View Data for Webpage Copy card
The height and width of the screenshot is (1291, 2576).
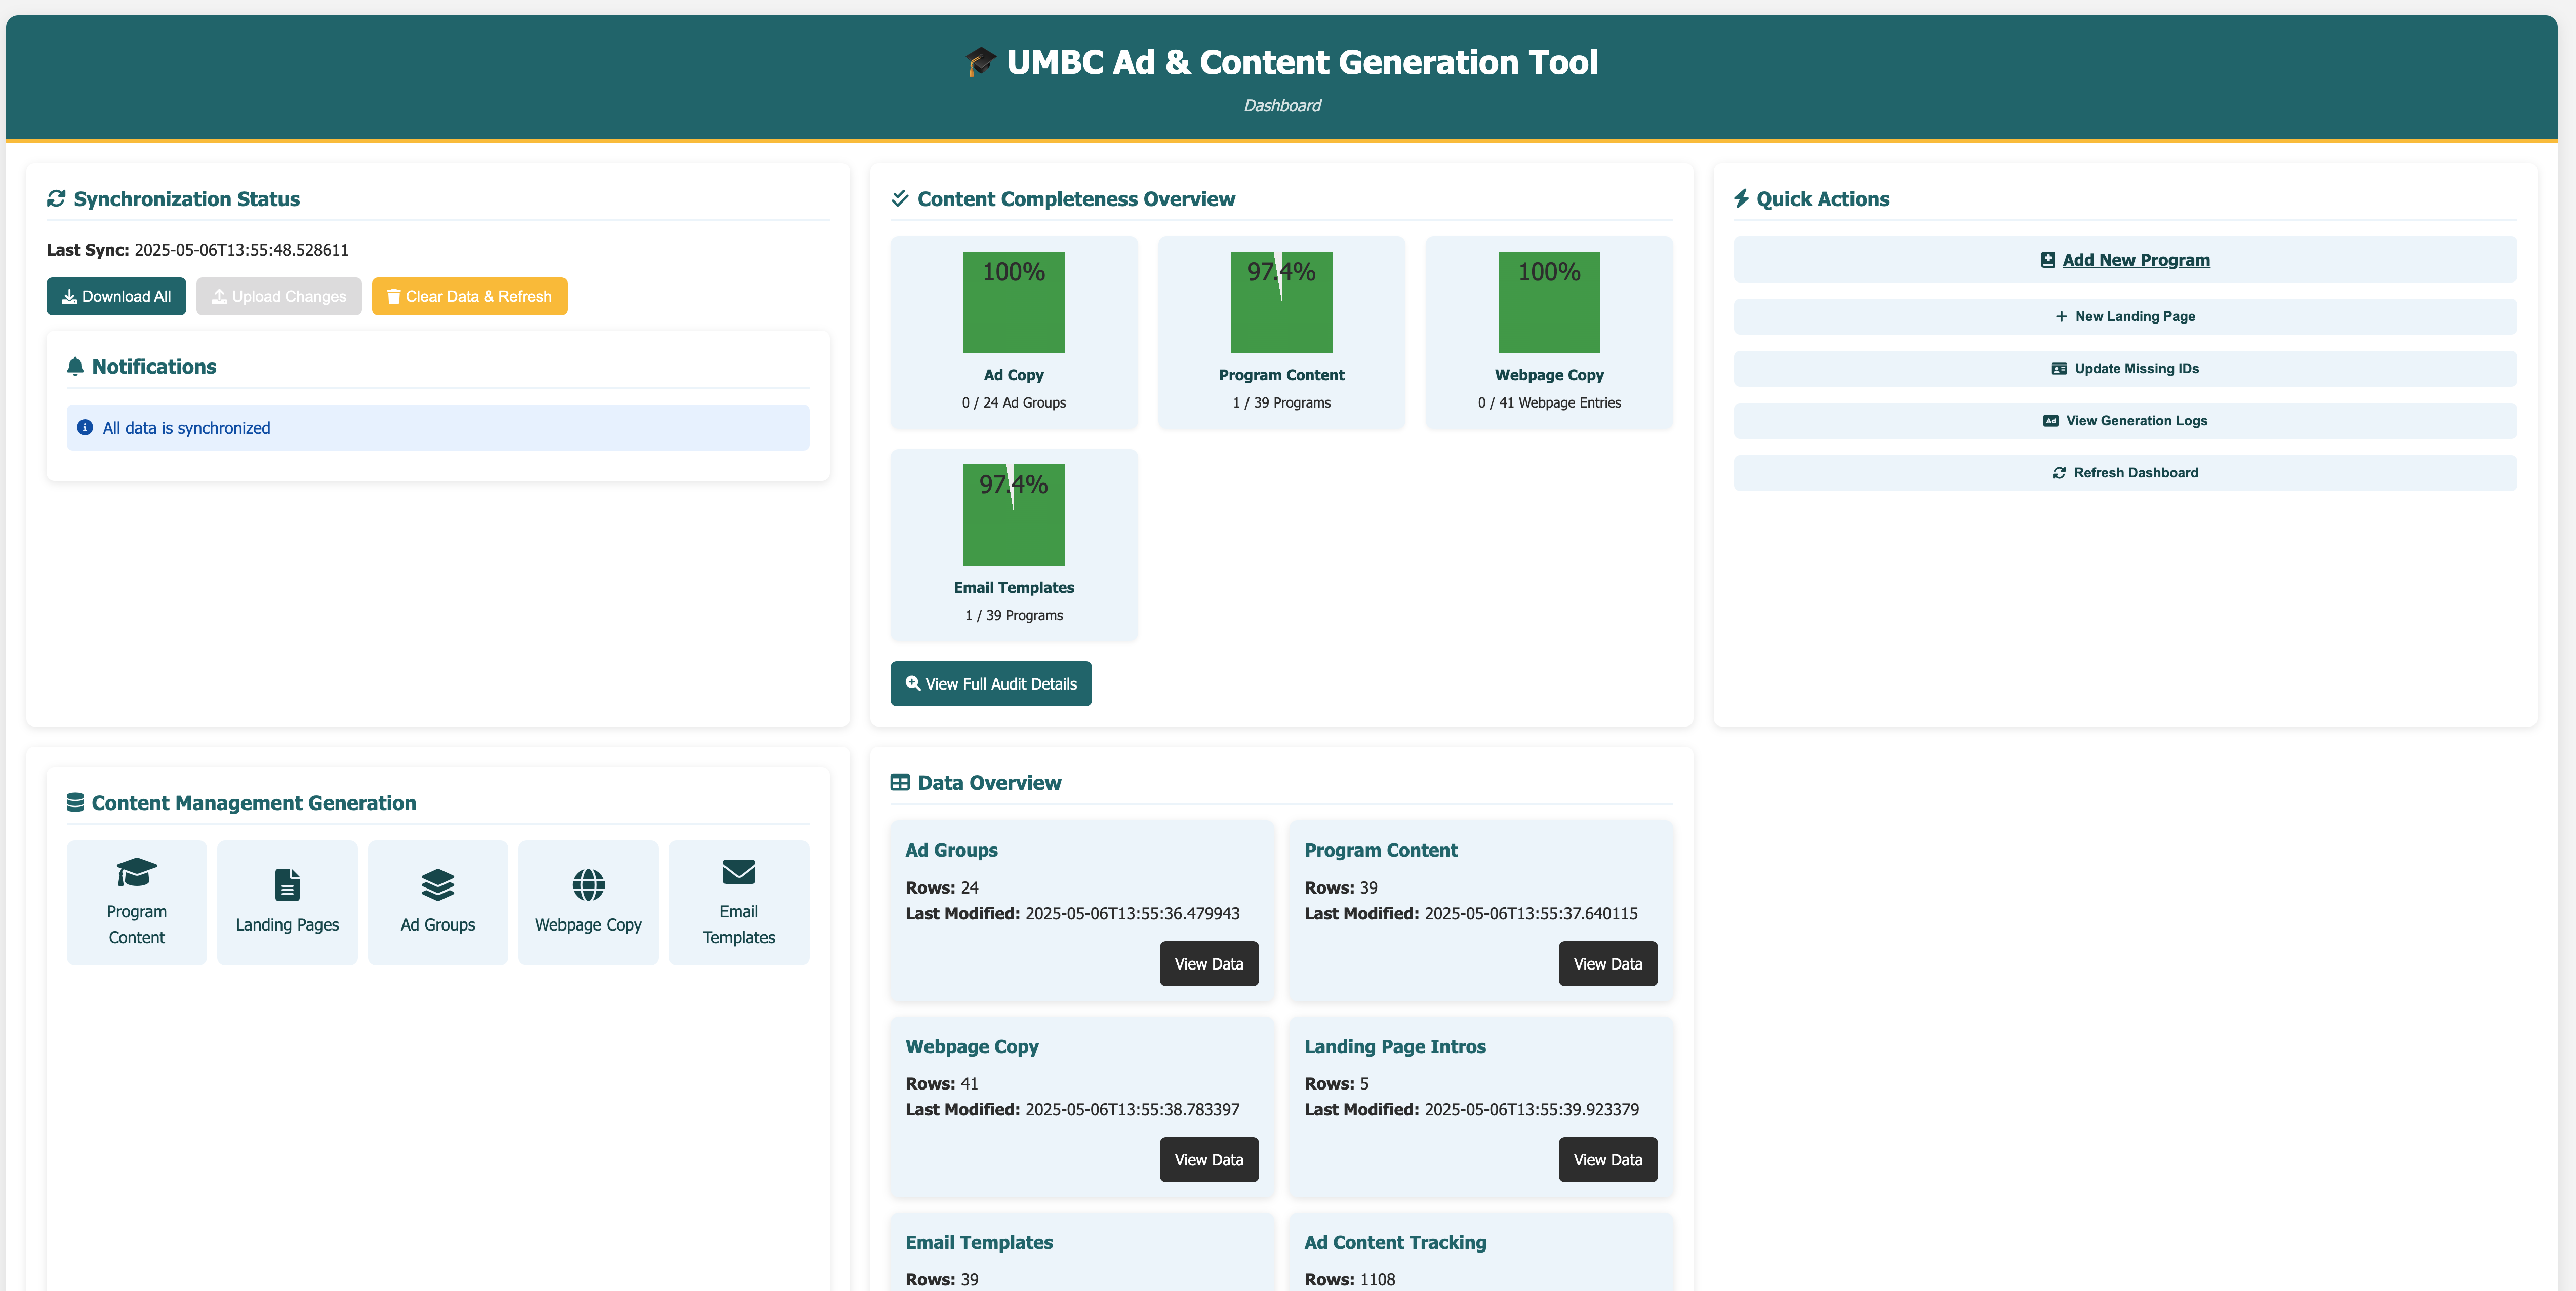pos(1209,1160)
